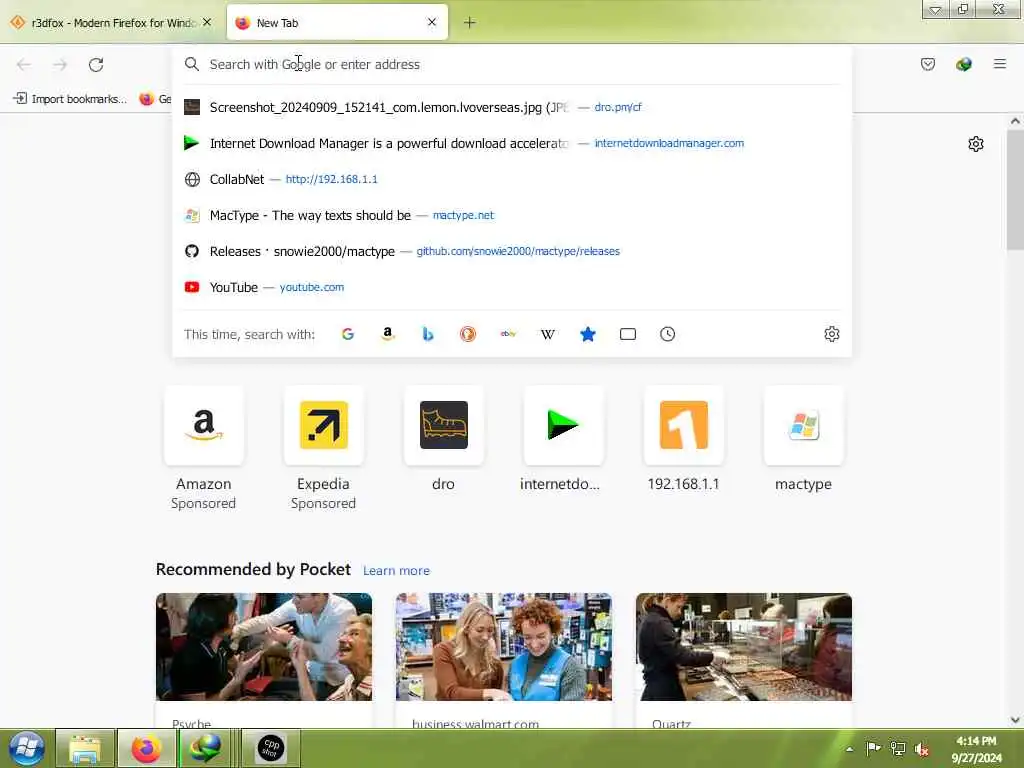Screen dimensions: 1024x768
Task: Click Firefox icon in the taskbar
Action: [146, 748]
